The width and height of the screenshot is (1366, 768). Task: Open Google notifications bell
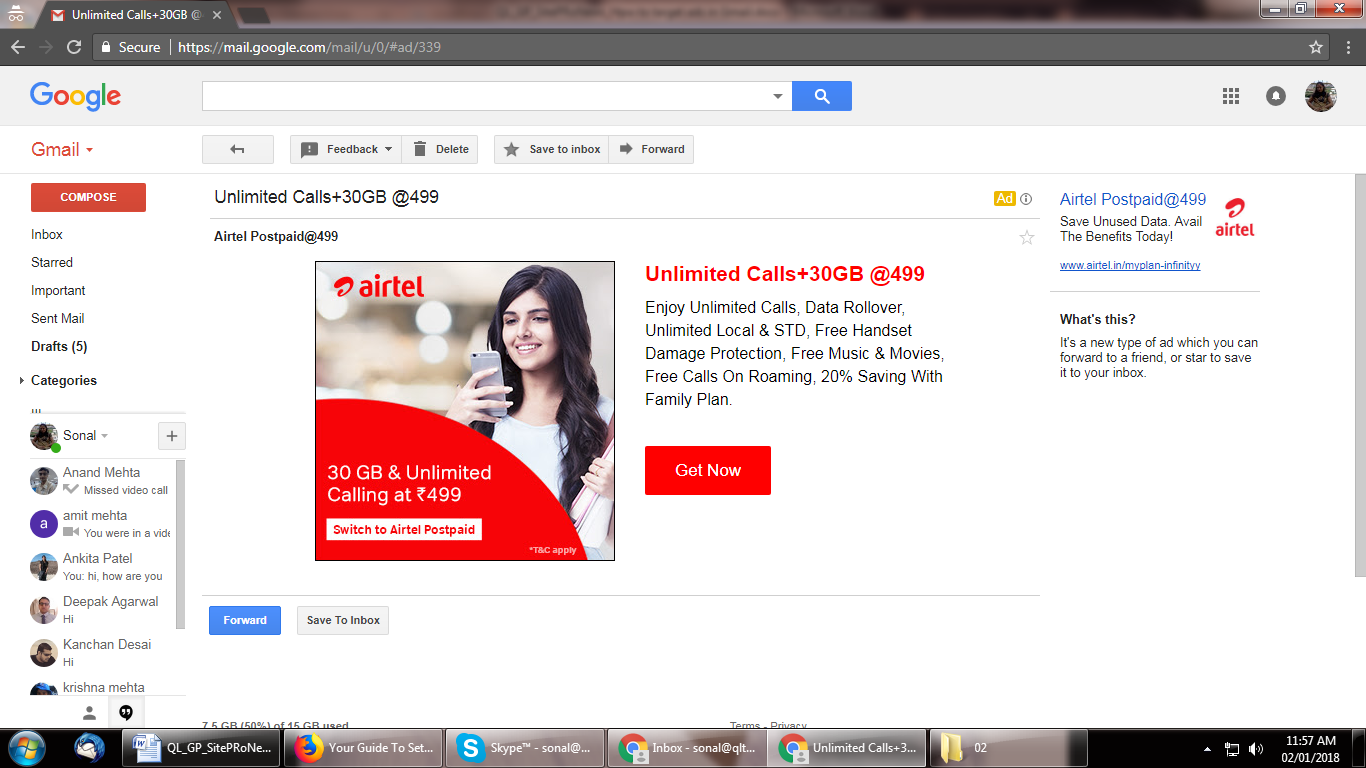pos(1276,96)
